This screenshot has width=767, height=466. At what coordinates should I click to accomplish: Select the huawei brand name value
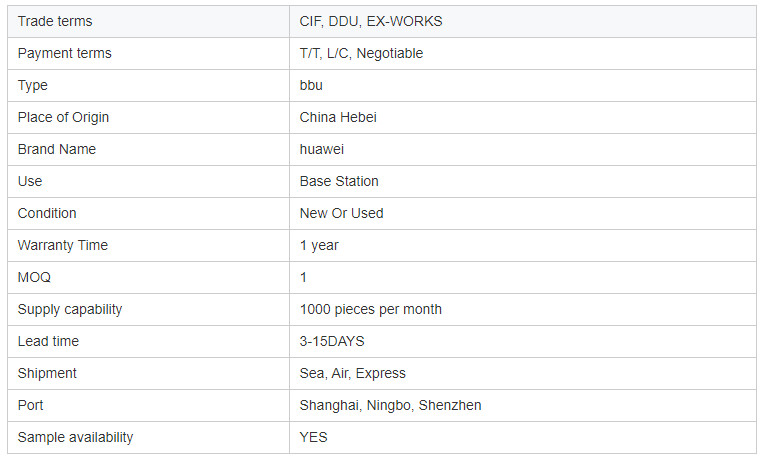pyautogui.click(x=322, y=149)
